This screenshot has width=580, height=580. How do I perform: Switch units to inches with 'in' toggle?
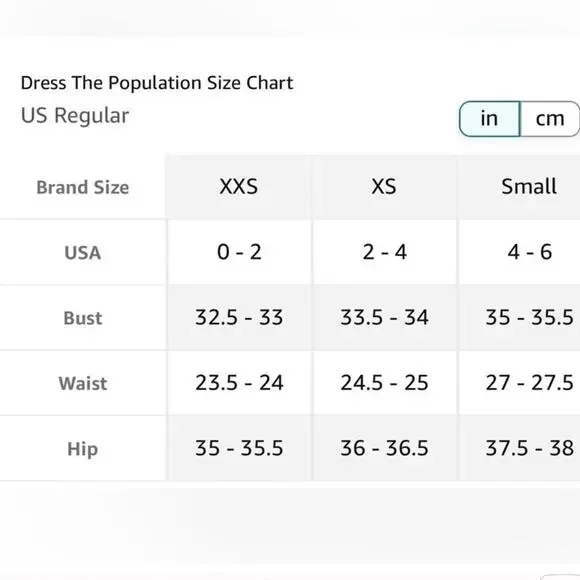489,119
